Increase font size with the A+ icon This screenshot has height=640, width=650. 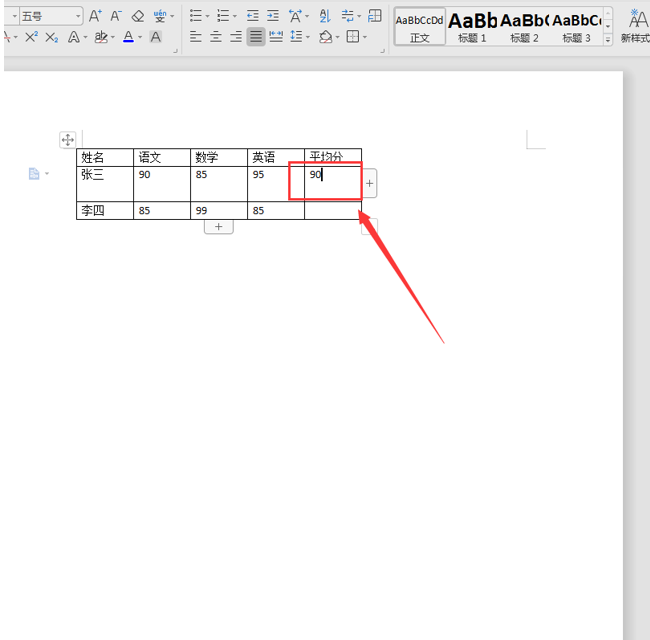(x=95, y=16)
